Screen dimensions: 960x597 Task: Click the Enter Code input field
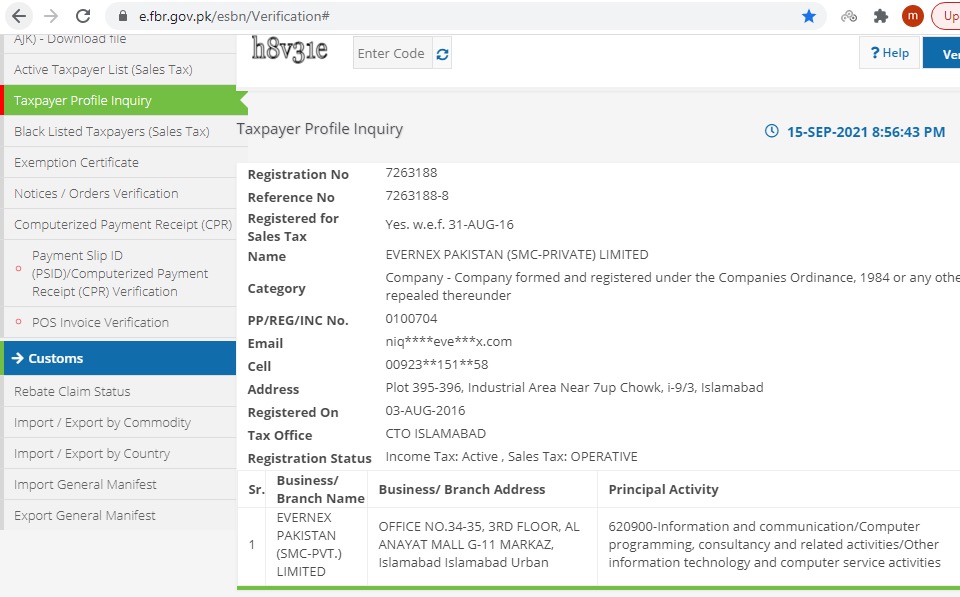click(x=392, y=54)
